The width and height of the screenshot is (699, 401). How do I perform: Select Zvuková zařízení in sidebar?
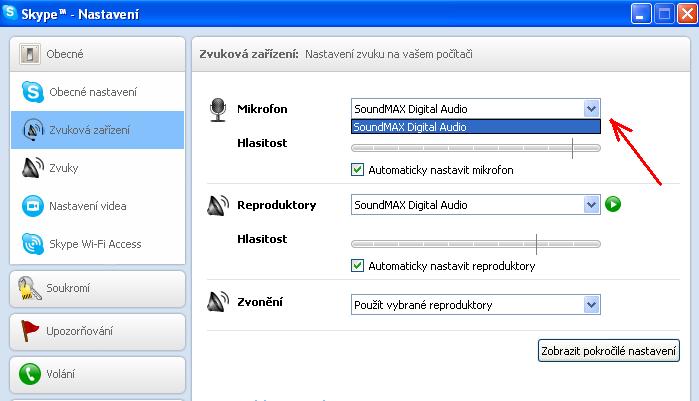tap(97, 130)
